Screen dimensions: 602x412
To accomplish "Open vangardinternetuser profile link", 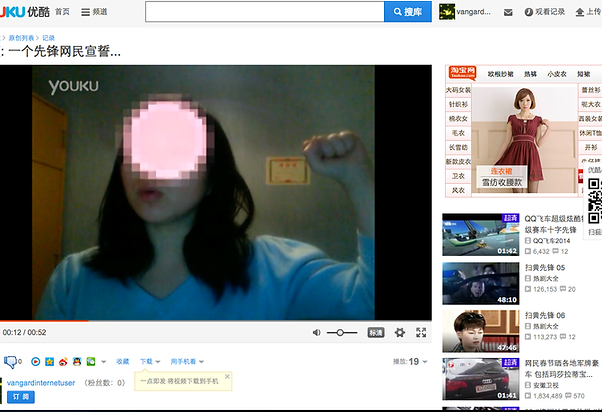I will pos(41,383).
